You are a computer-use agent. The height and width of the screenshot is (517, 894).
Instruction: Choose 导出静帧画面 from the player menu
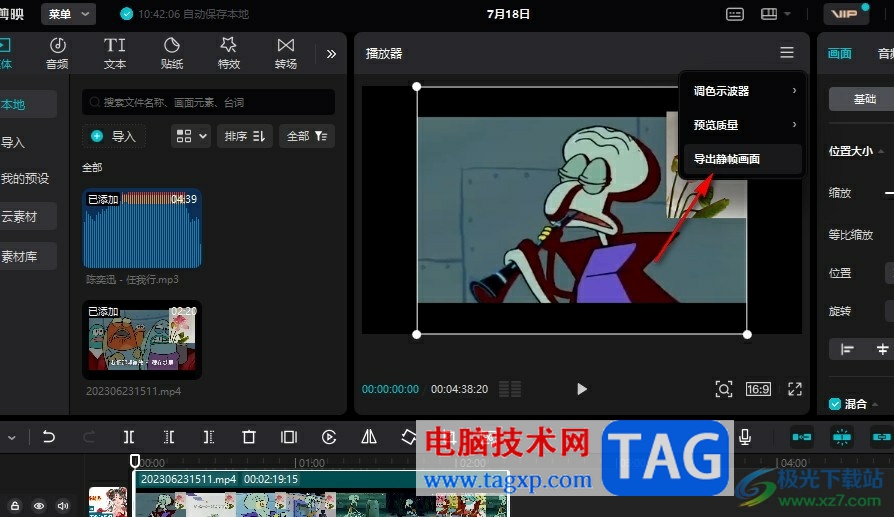tap(742, 159)
